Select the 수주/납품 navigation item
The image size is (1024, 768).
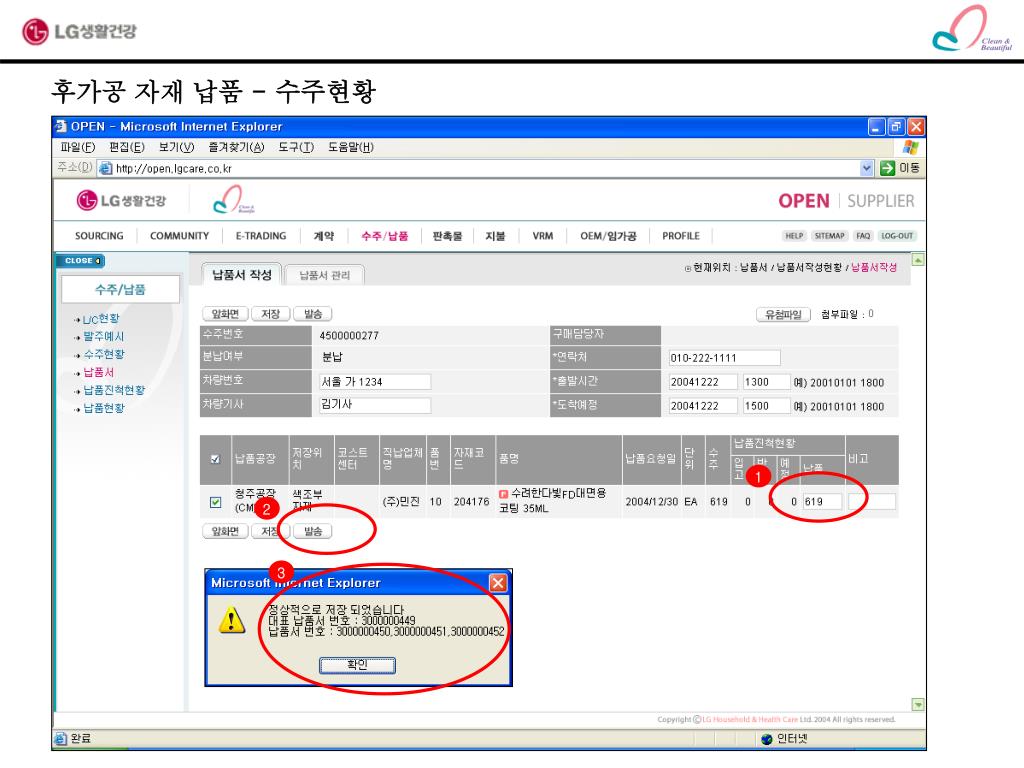[x=385, y=236]
